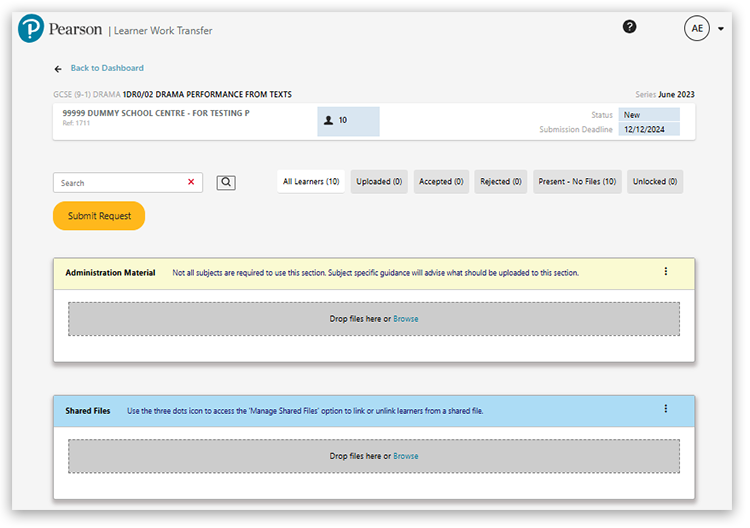Screen dimensions: 750x528
Task: Expand the user account dropdown arrow
Action: [x=721, y=29]
